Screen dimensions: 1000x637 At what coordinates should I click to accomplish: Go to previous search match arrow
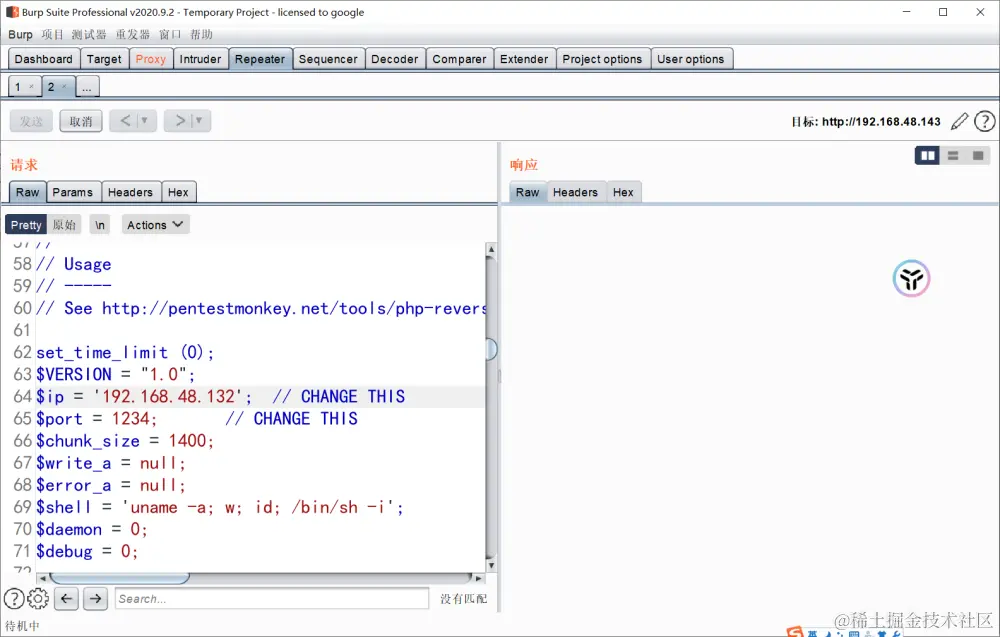point(66,599)
